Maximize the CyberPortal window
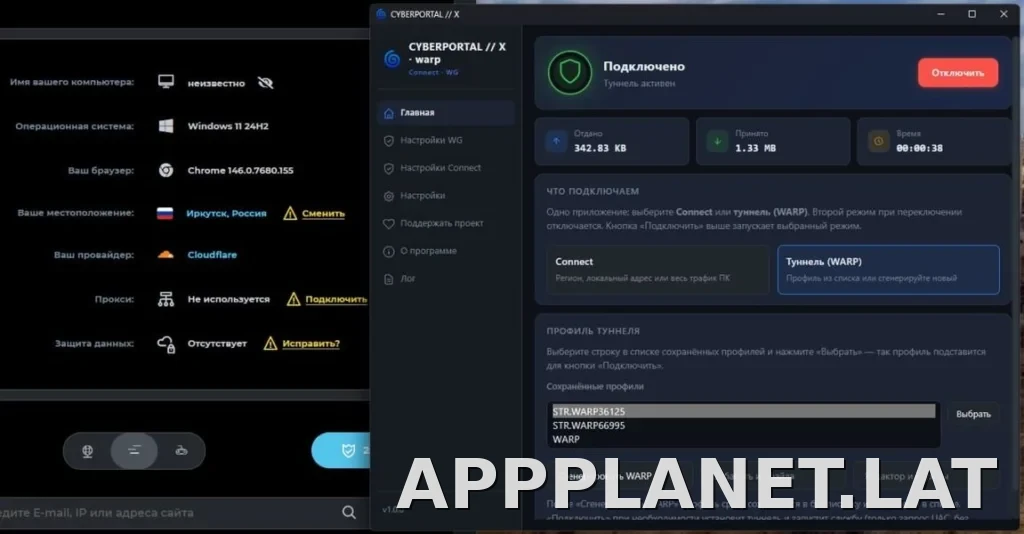 [972, 14]
